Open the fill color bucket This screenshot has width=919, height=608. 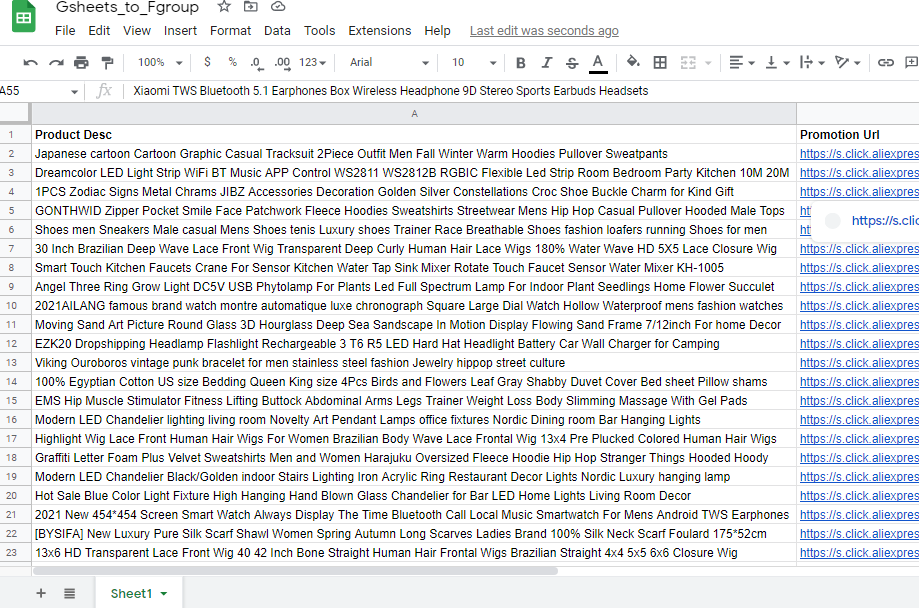[633, 62]
